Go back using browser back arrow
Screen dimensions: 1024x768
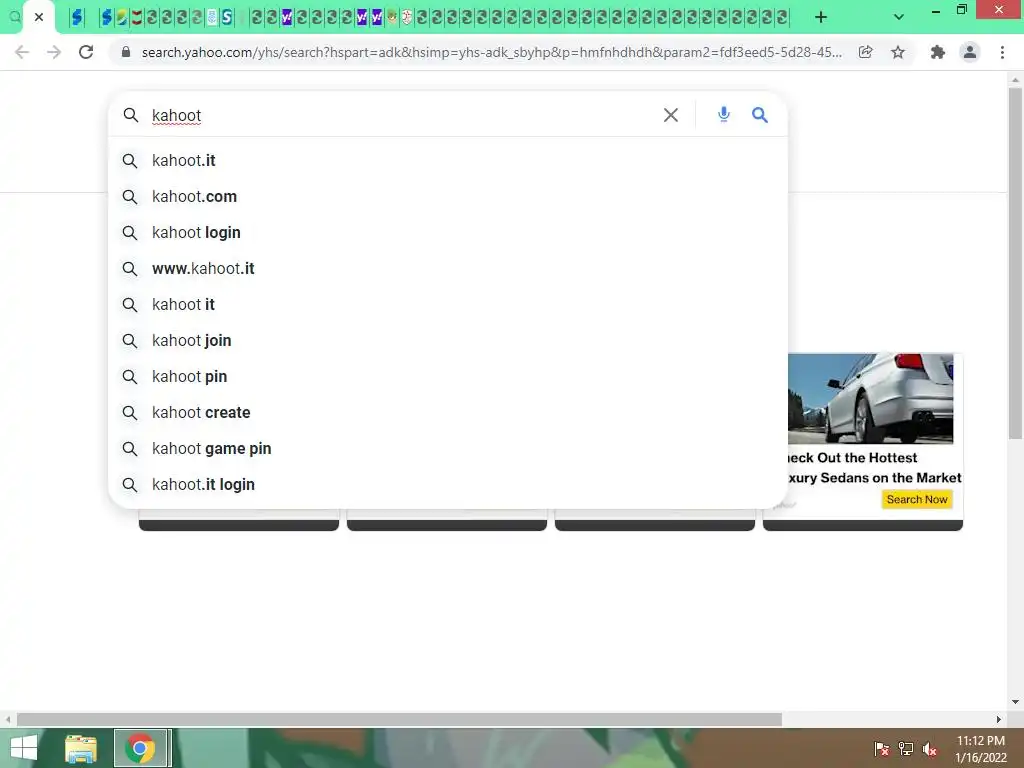[22, 52]
